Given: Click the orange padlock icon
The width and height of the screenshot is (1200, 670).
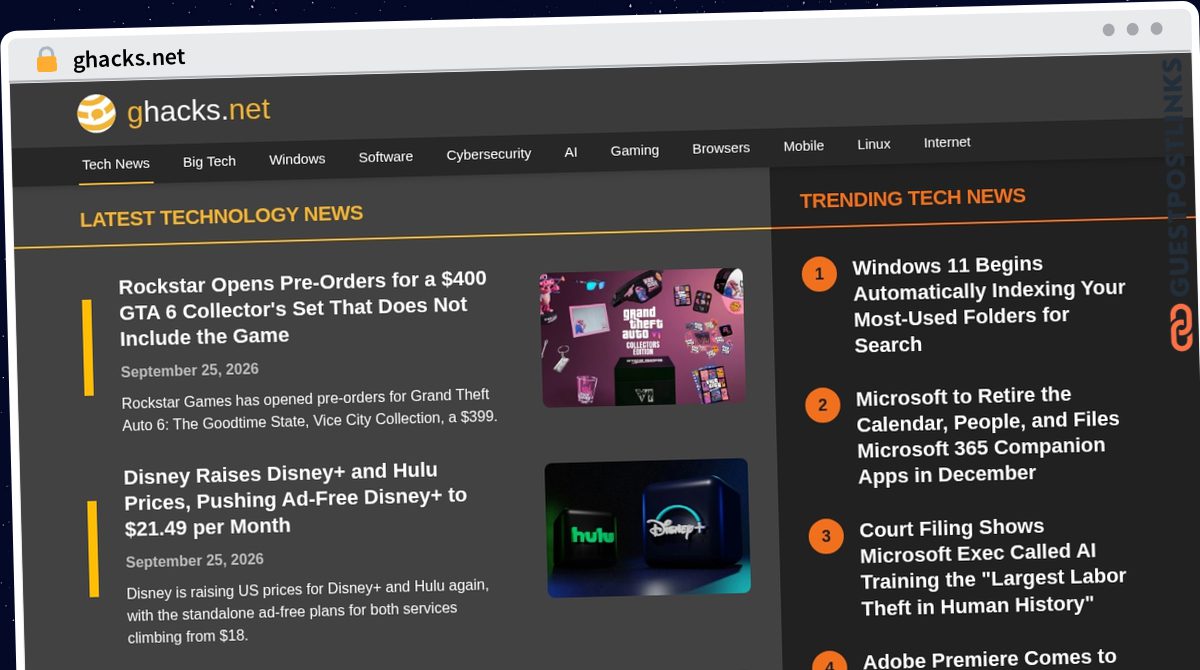Looking at the screenshot, I should (x=46, y=60).
